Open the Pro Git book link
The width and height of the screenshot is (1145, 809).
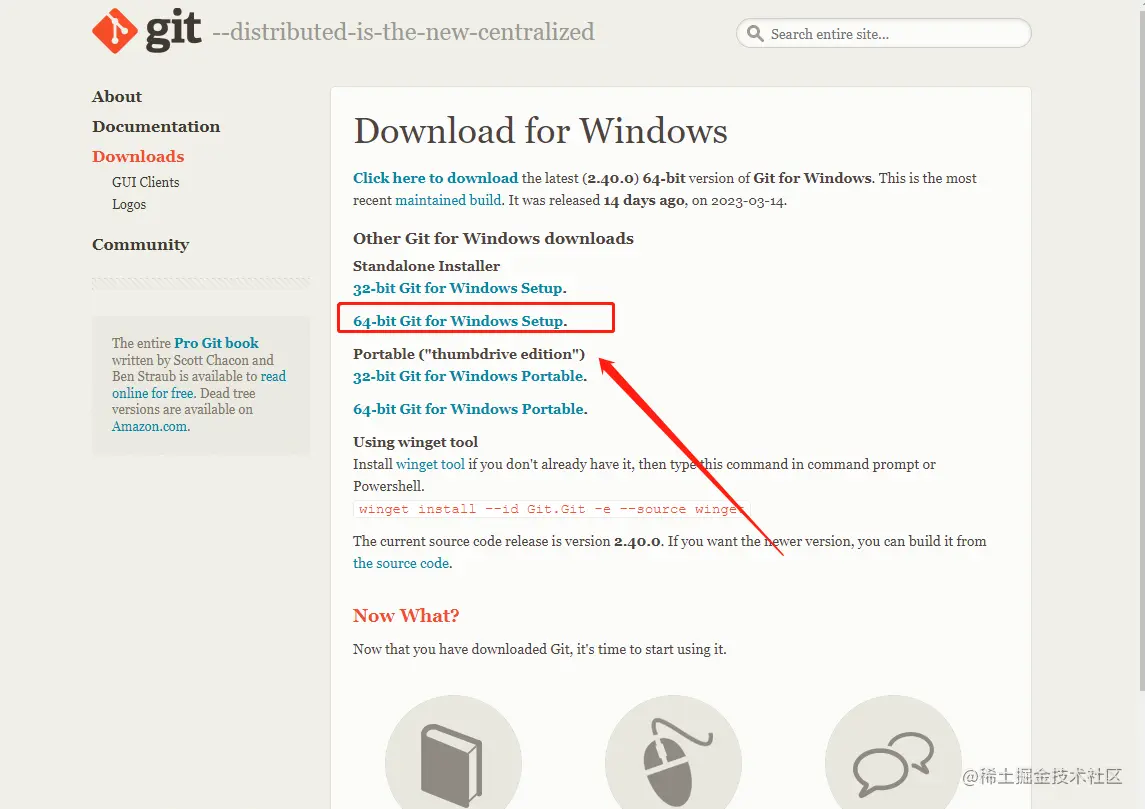coord(216,342)
